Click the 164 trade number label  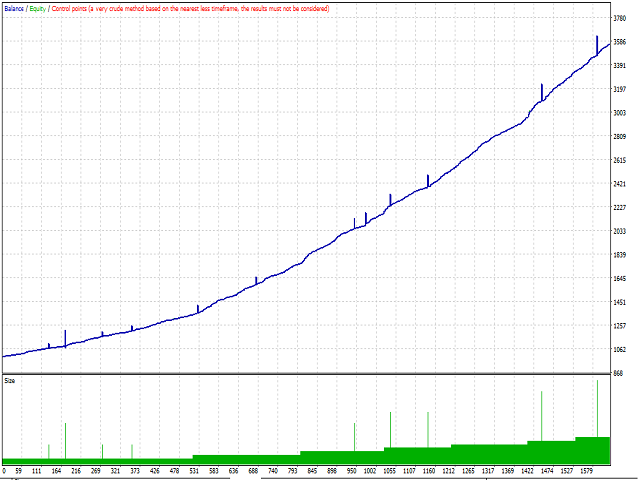point(58,470)
